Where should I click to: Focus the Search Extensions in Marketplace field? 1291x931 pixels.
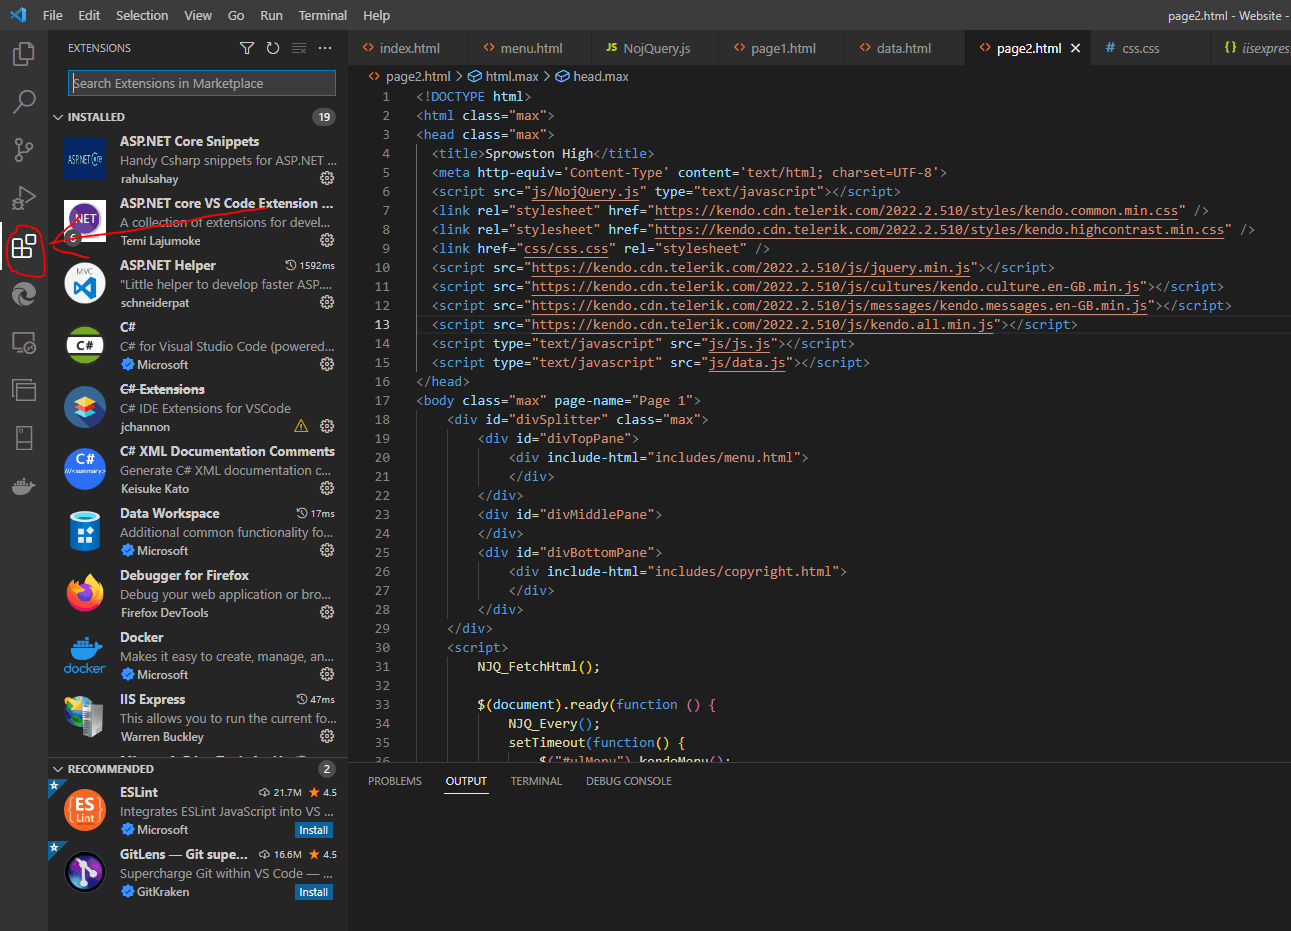[x=202, y=83]
